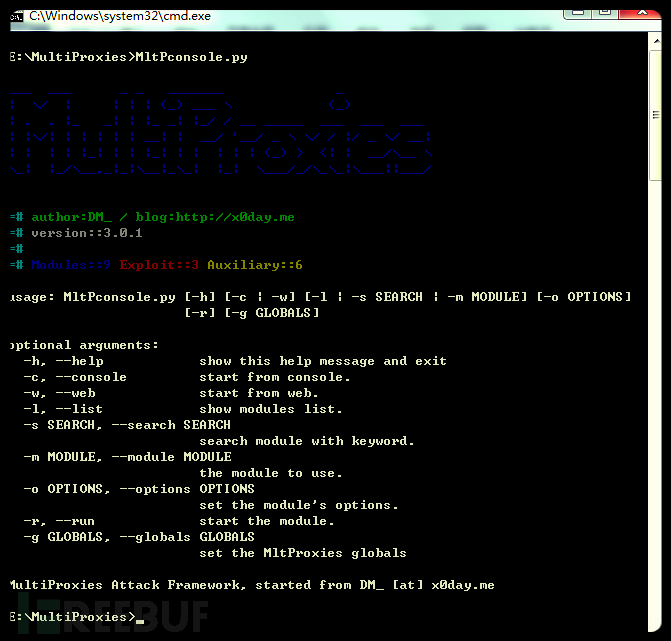Click 'the module to use.' description
This screenshot has height=641, width=671.
pos(271,473)
